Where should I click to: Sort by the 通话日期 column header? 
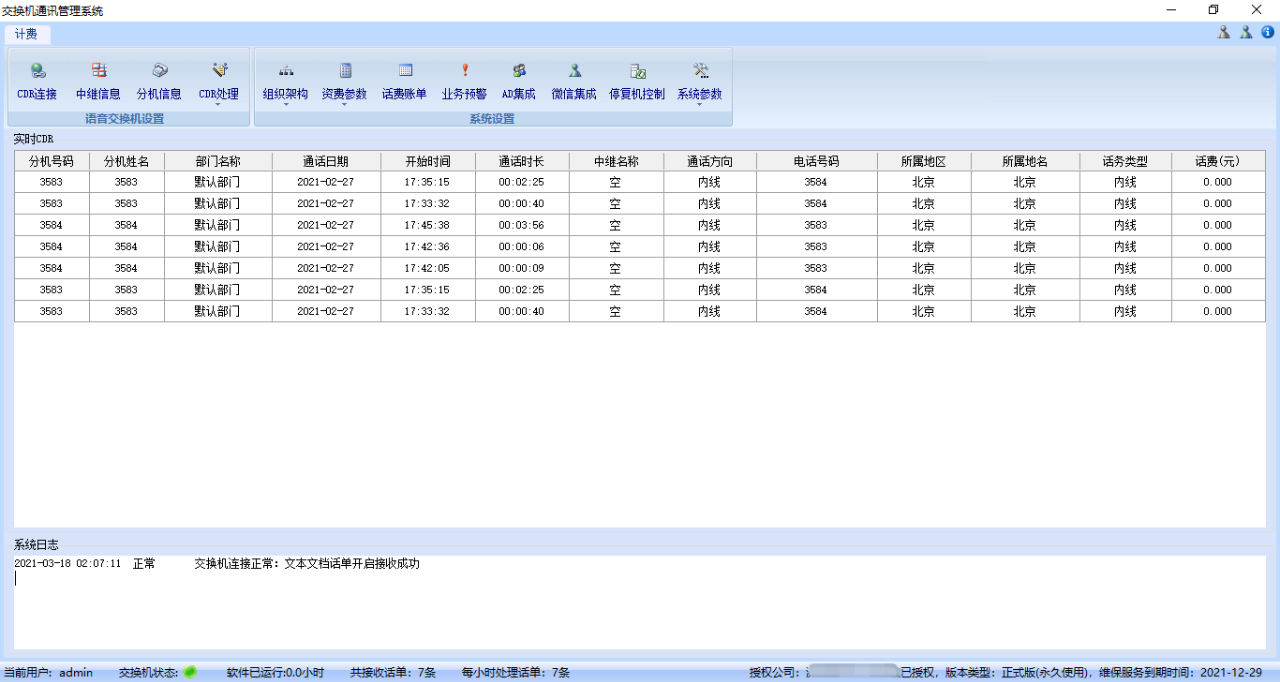326,161
